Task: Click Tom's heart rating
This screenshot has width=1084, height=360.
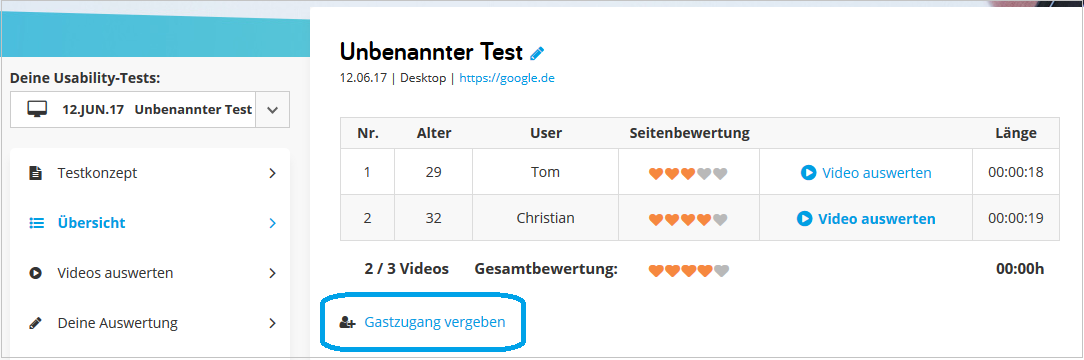Action: pyautogui.click(x=689, y=173)
